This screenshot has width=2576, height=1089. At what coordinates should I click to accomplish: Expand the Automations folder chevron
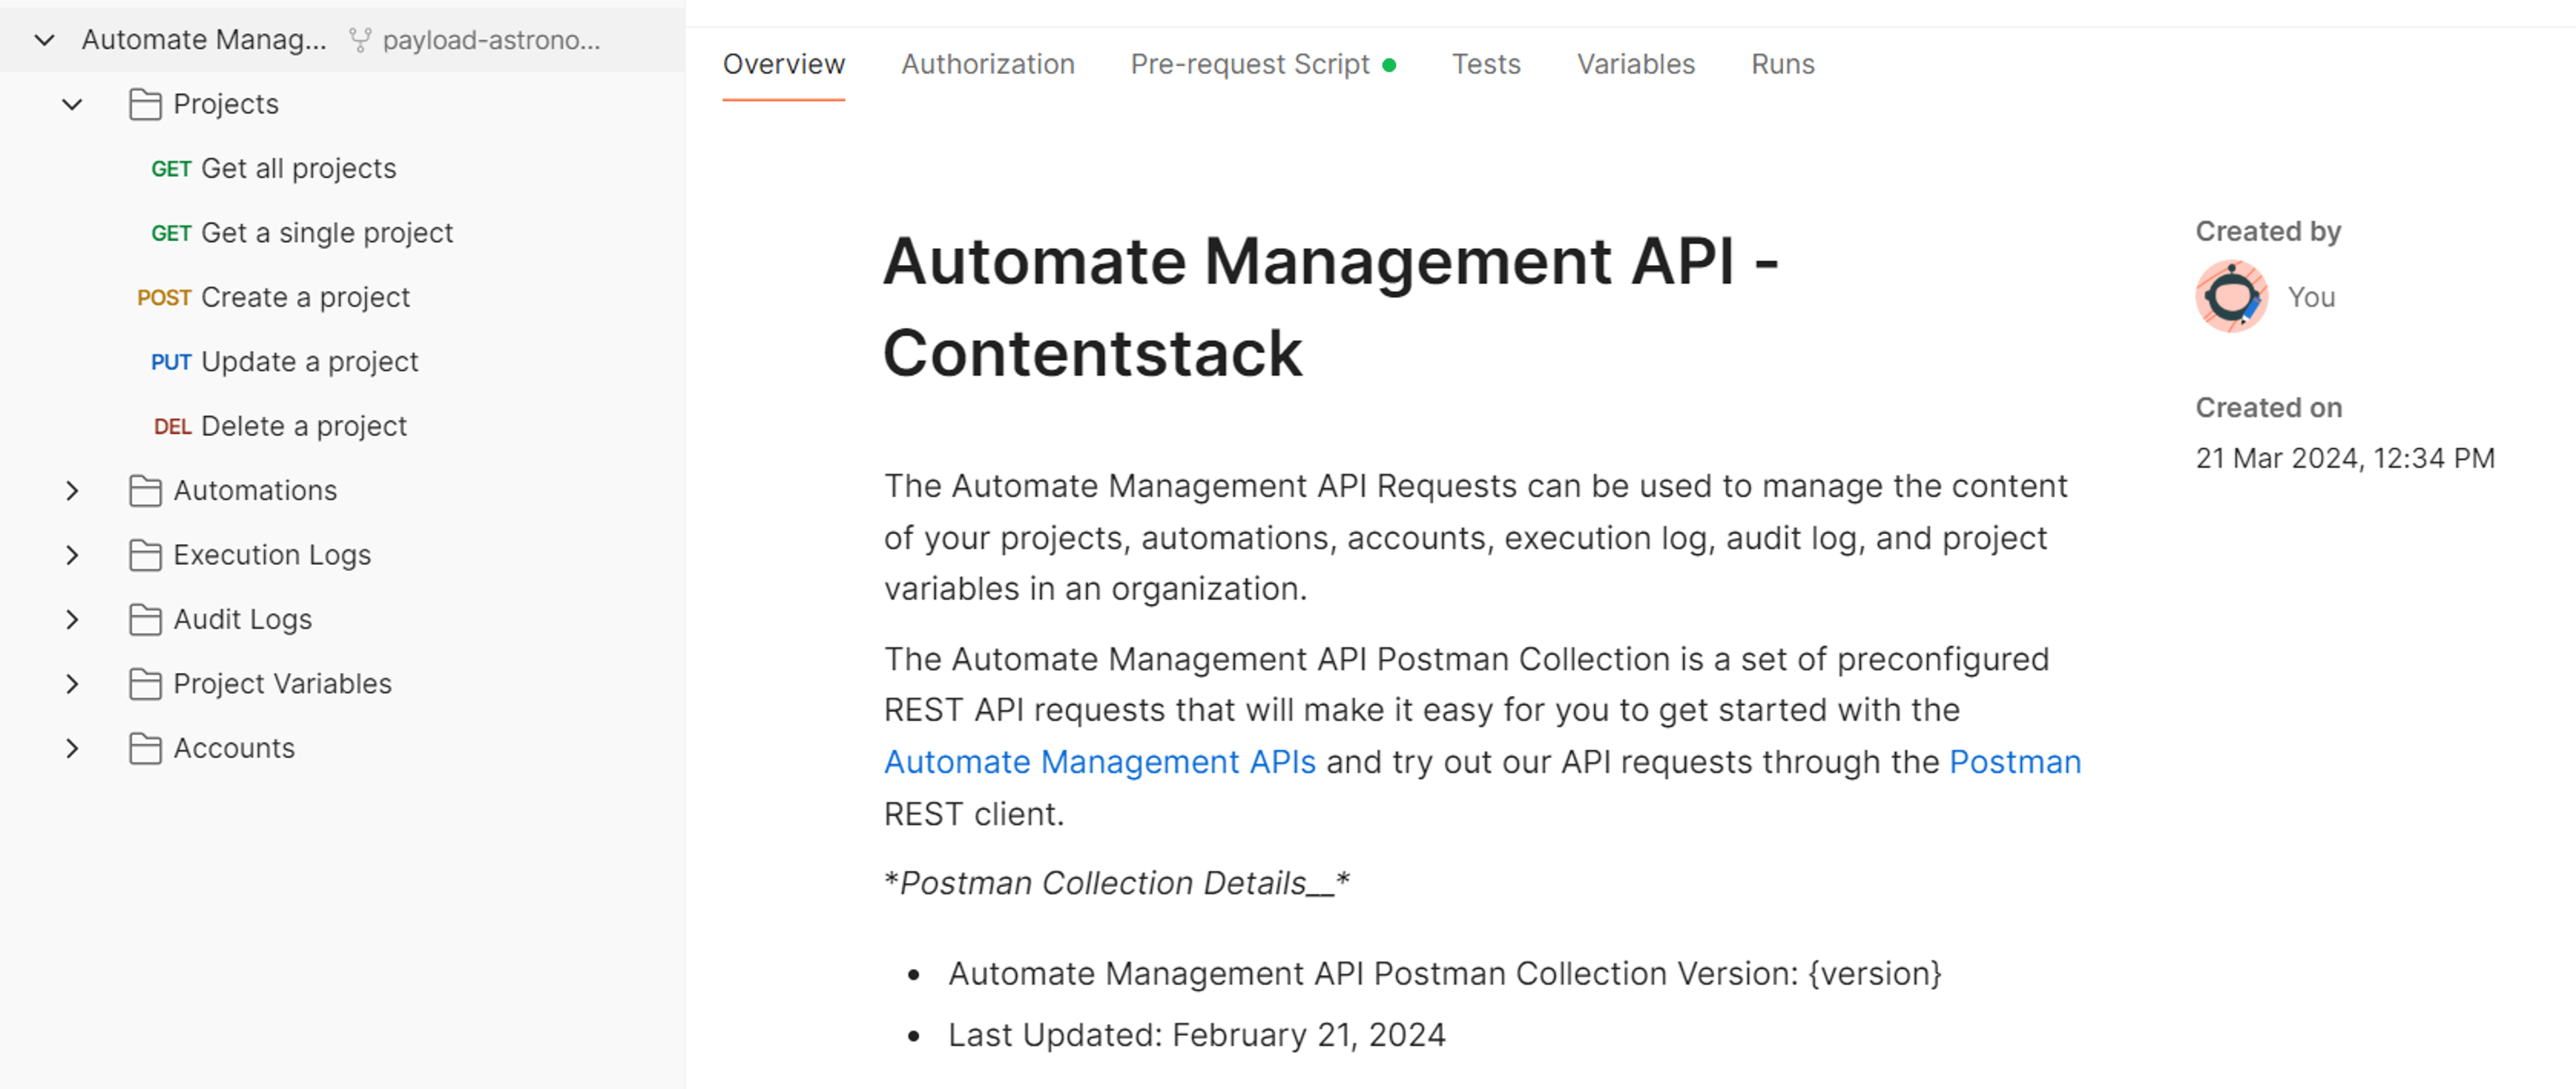coord(72,491)
